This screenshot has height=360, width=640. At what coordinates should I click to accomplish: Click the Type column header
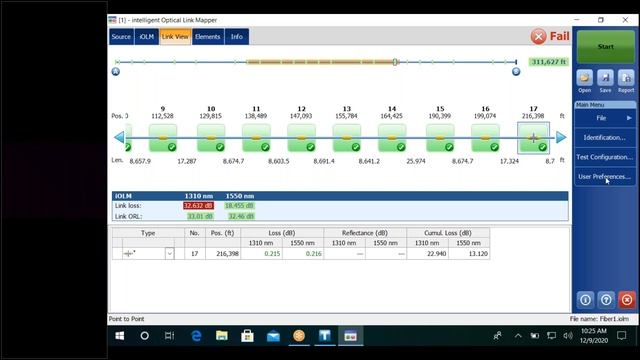148,233
